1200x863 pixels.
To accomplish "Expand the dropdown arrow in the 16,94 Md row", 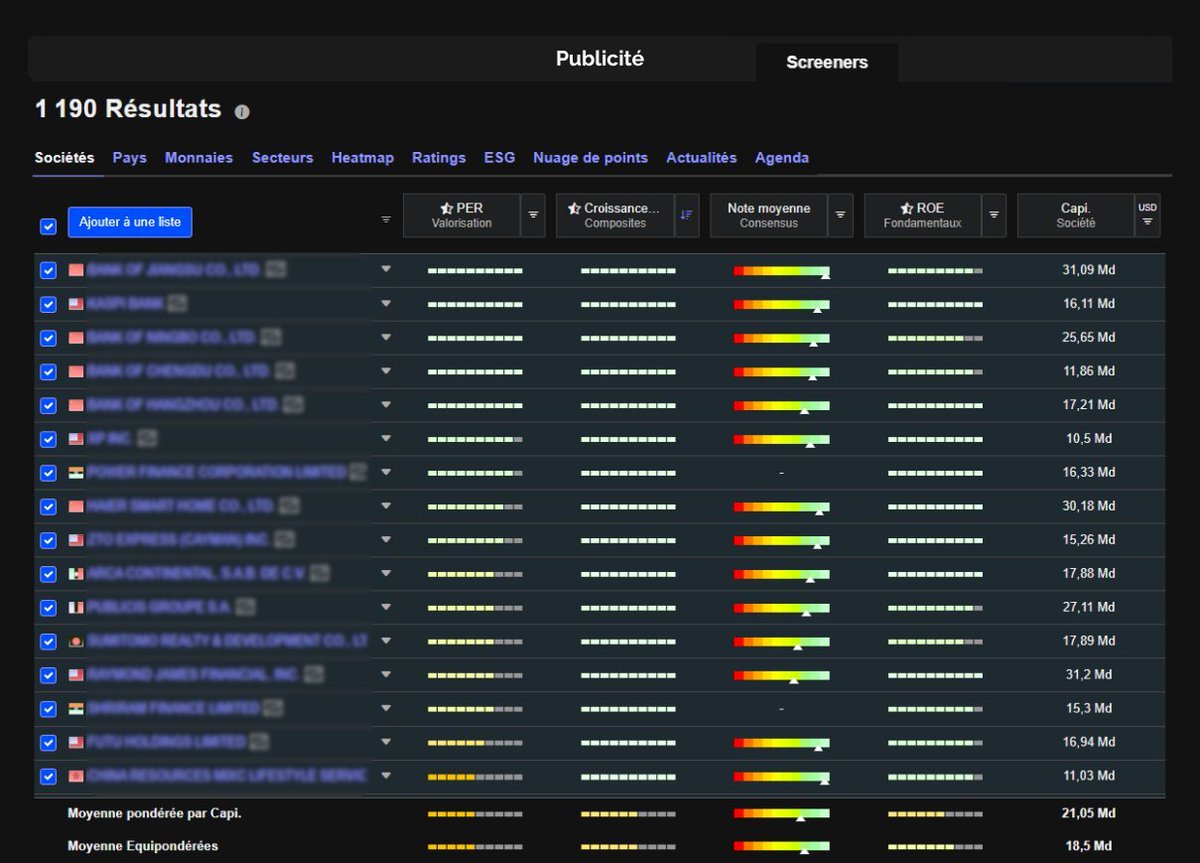I will (386, 742).
